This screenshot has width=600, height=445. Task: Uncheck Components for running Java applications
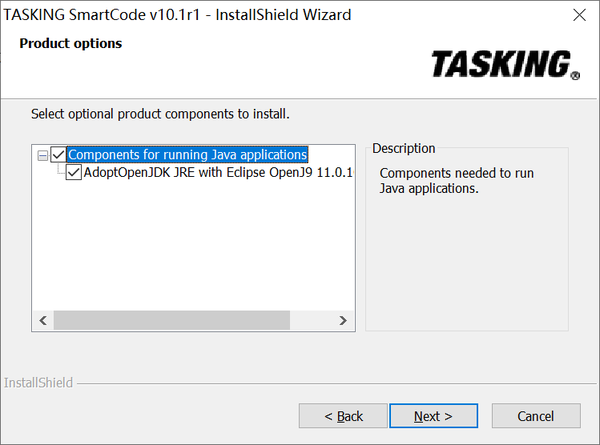click(58, 155)
